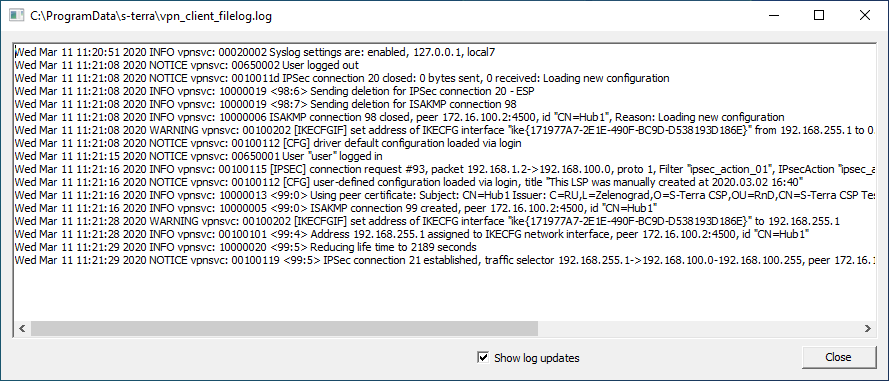Image resolution: width=889 pixels, height=381 pixels.
Task: Click the 'connection request #93' log line
Action: [444, 169]
